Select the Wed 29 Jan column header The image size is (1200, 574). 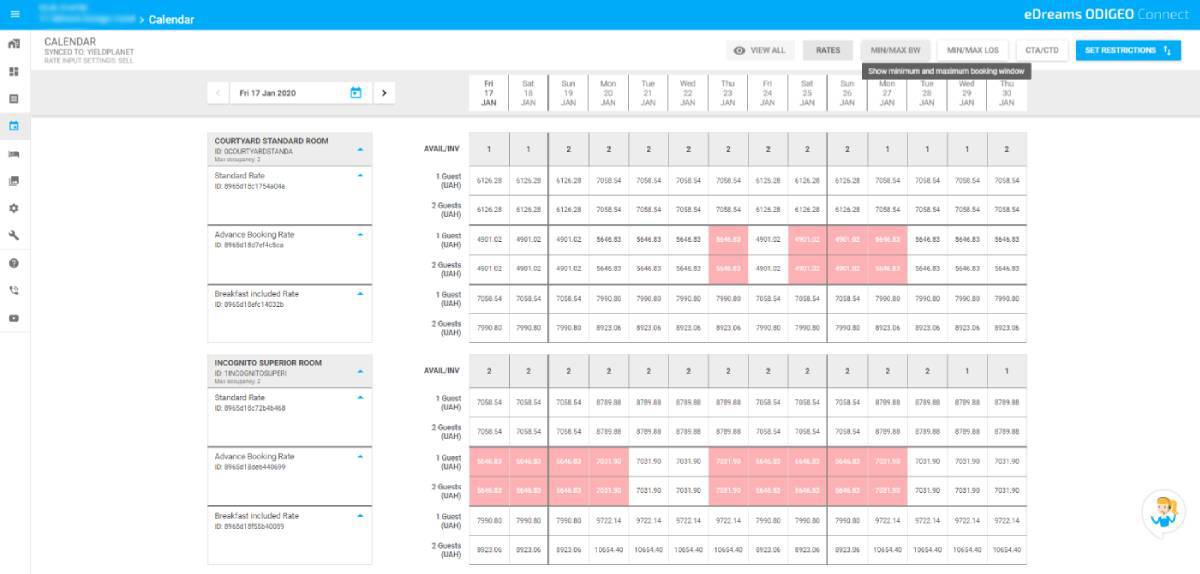click(967, 93)
